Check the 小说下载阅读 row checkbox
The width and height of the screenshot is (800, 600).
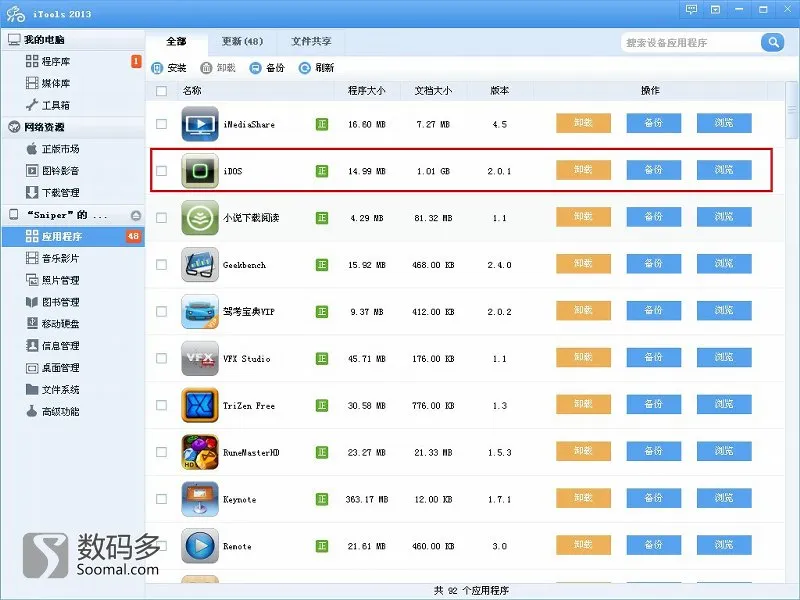coord(162,218)
